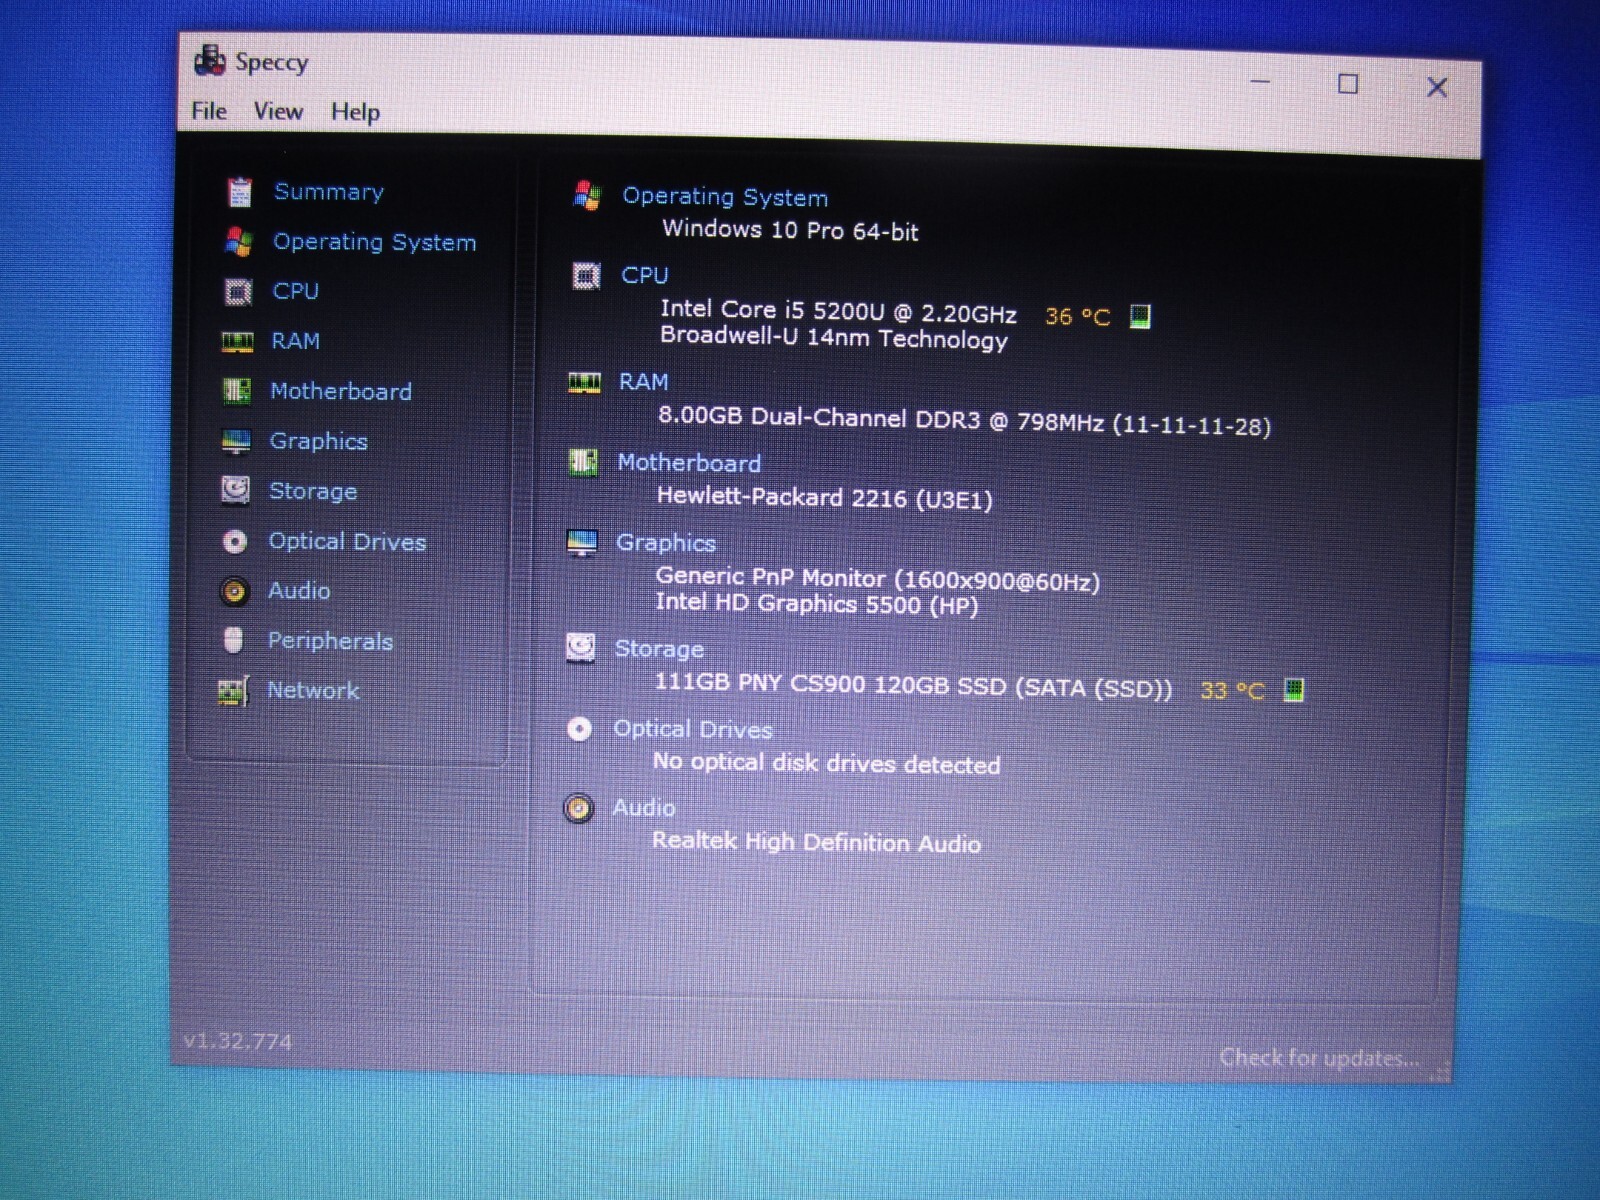
Task: Click the Check for updates link
Action: pyautogui.click(x=1319, y=1058)
